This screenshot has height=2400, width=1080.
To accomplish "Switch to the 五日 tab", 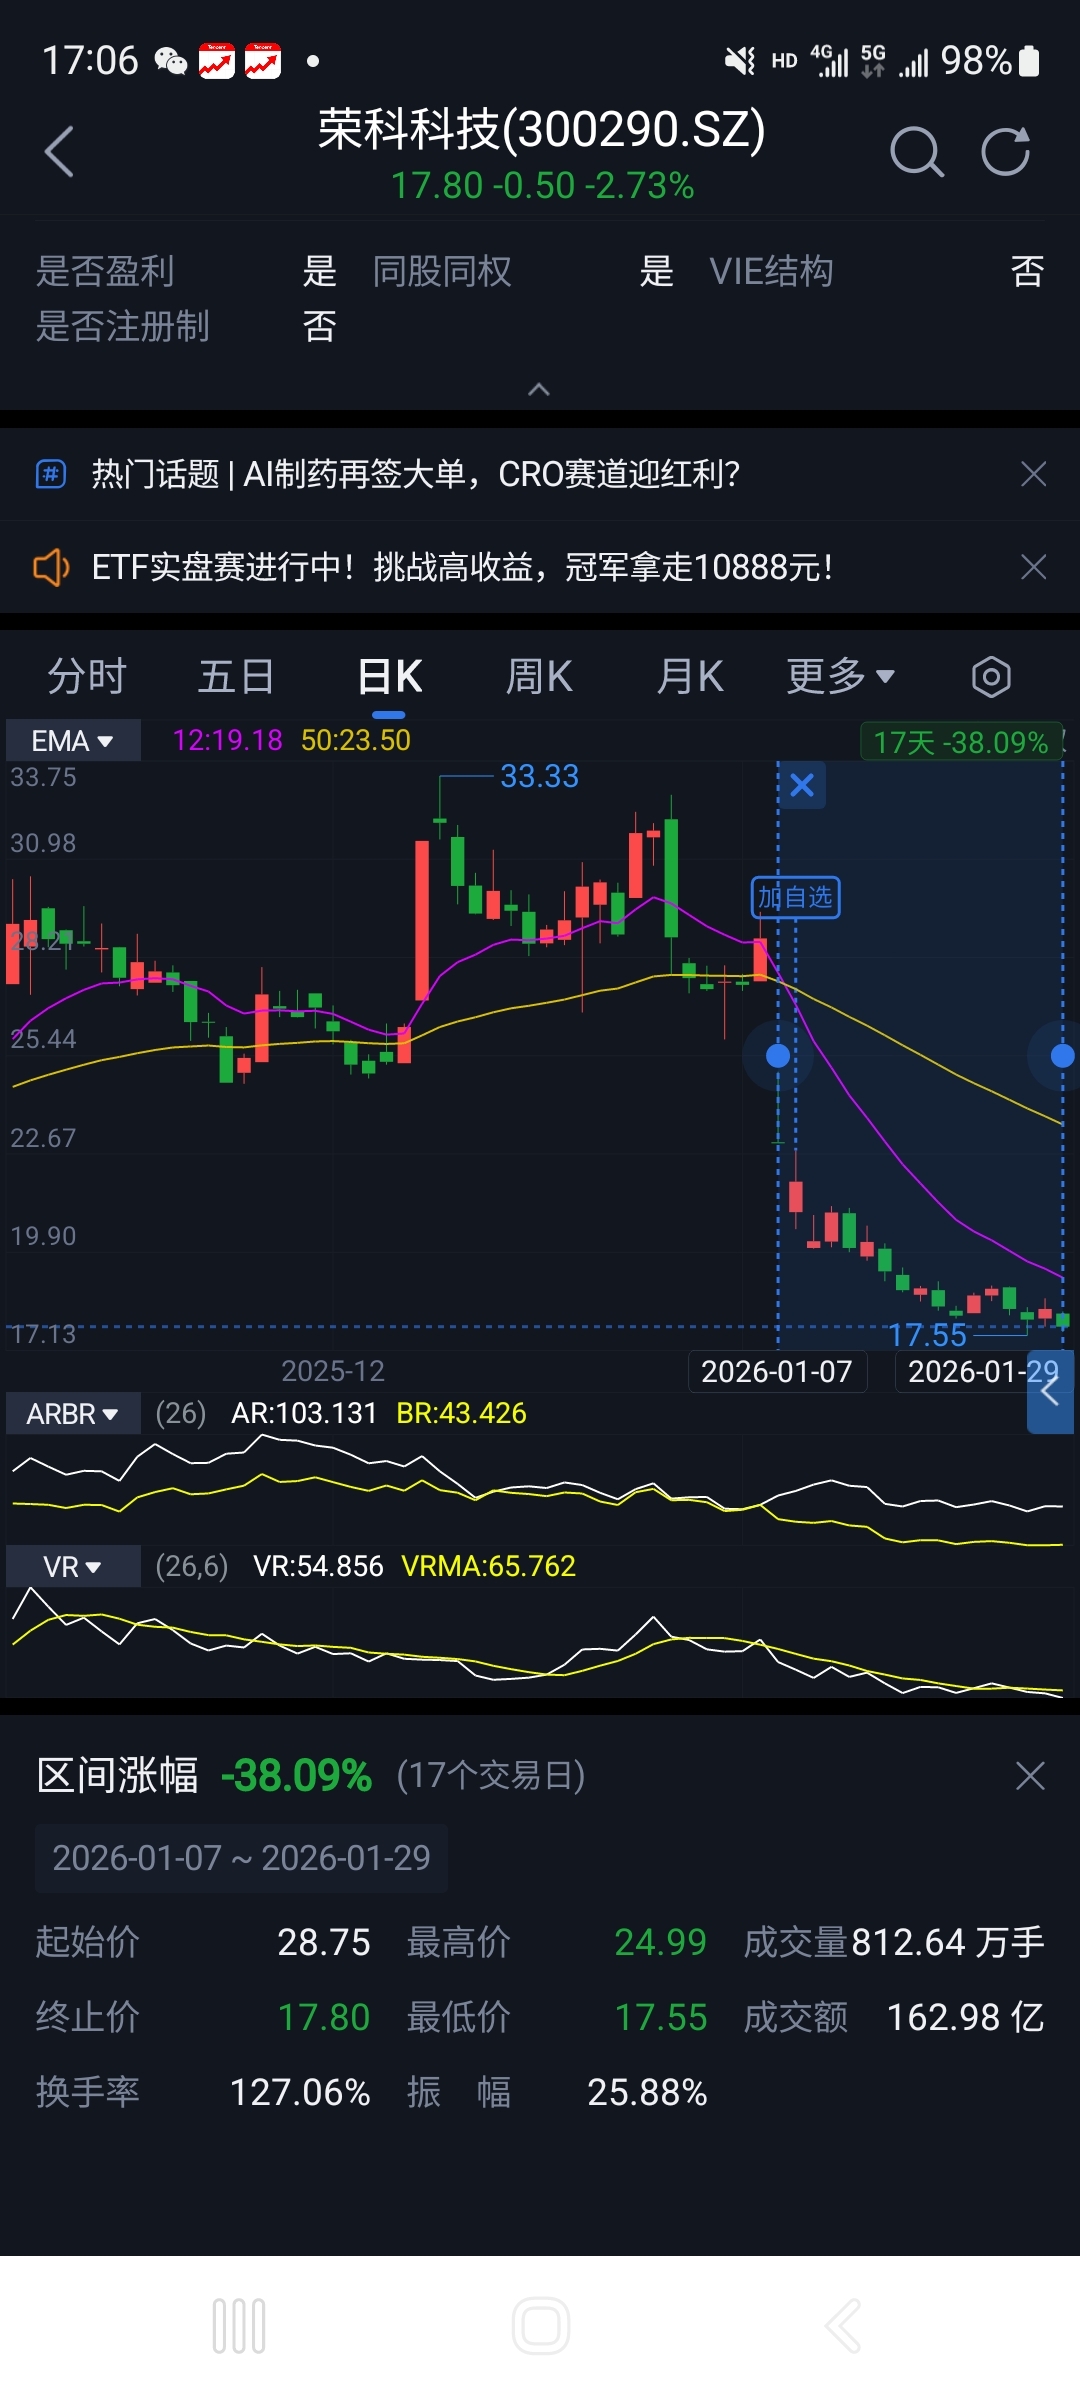I will tap(237, 677).
